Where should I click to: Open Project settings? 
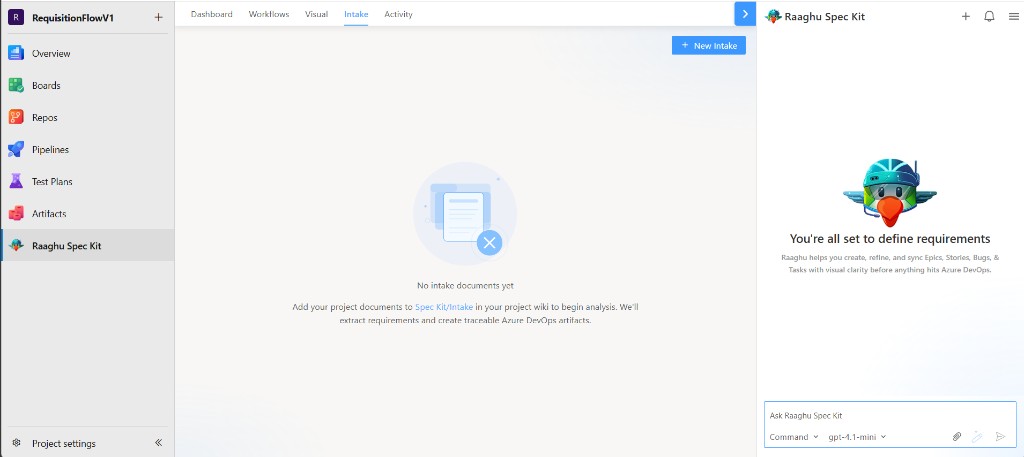click(x=64, y=443)
